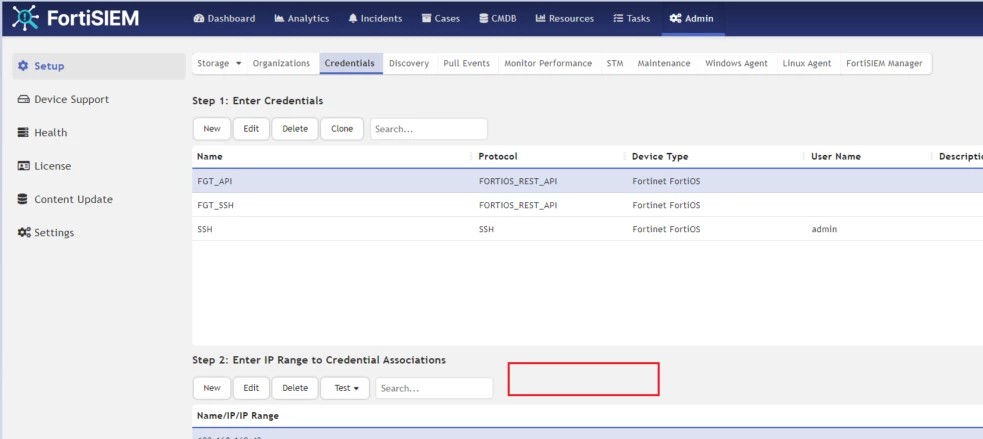Sort by the Protocol column header

coord(498,156)
